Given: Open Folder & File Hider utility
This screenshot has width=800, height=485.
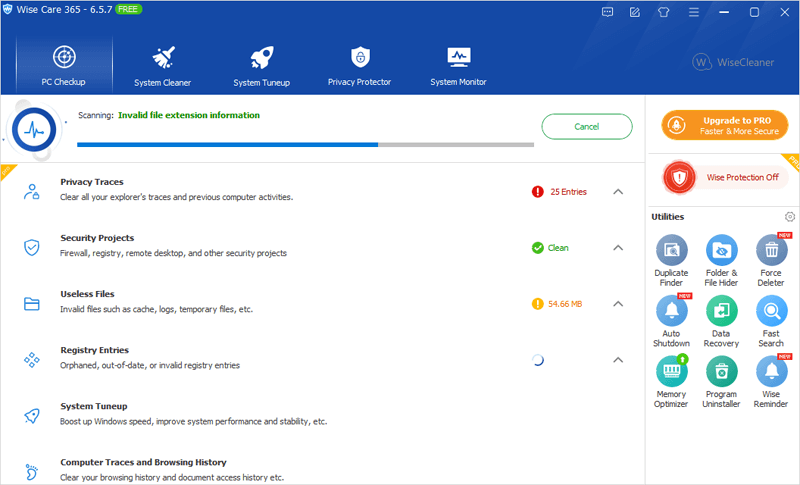Looking at the screenshot, I should click(721, 261).
